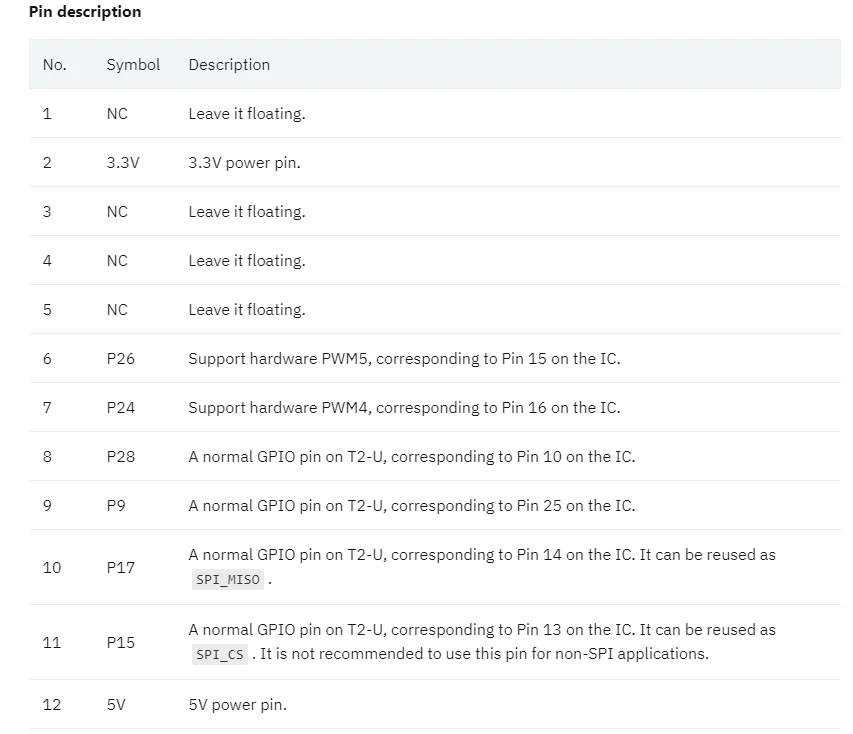Click the 5V symbol in row 12
Screen dimensions: 853x734
[x=116, y=705]
